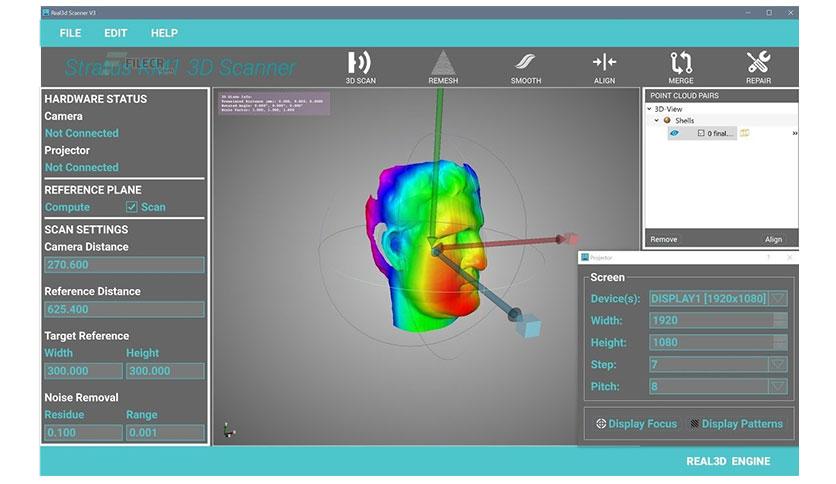Open the Pitch value dropdown
The width and height of the screenshot is (836, 484).
click(778, 386)
